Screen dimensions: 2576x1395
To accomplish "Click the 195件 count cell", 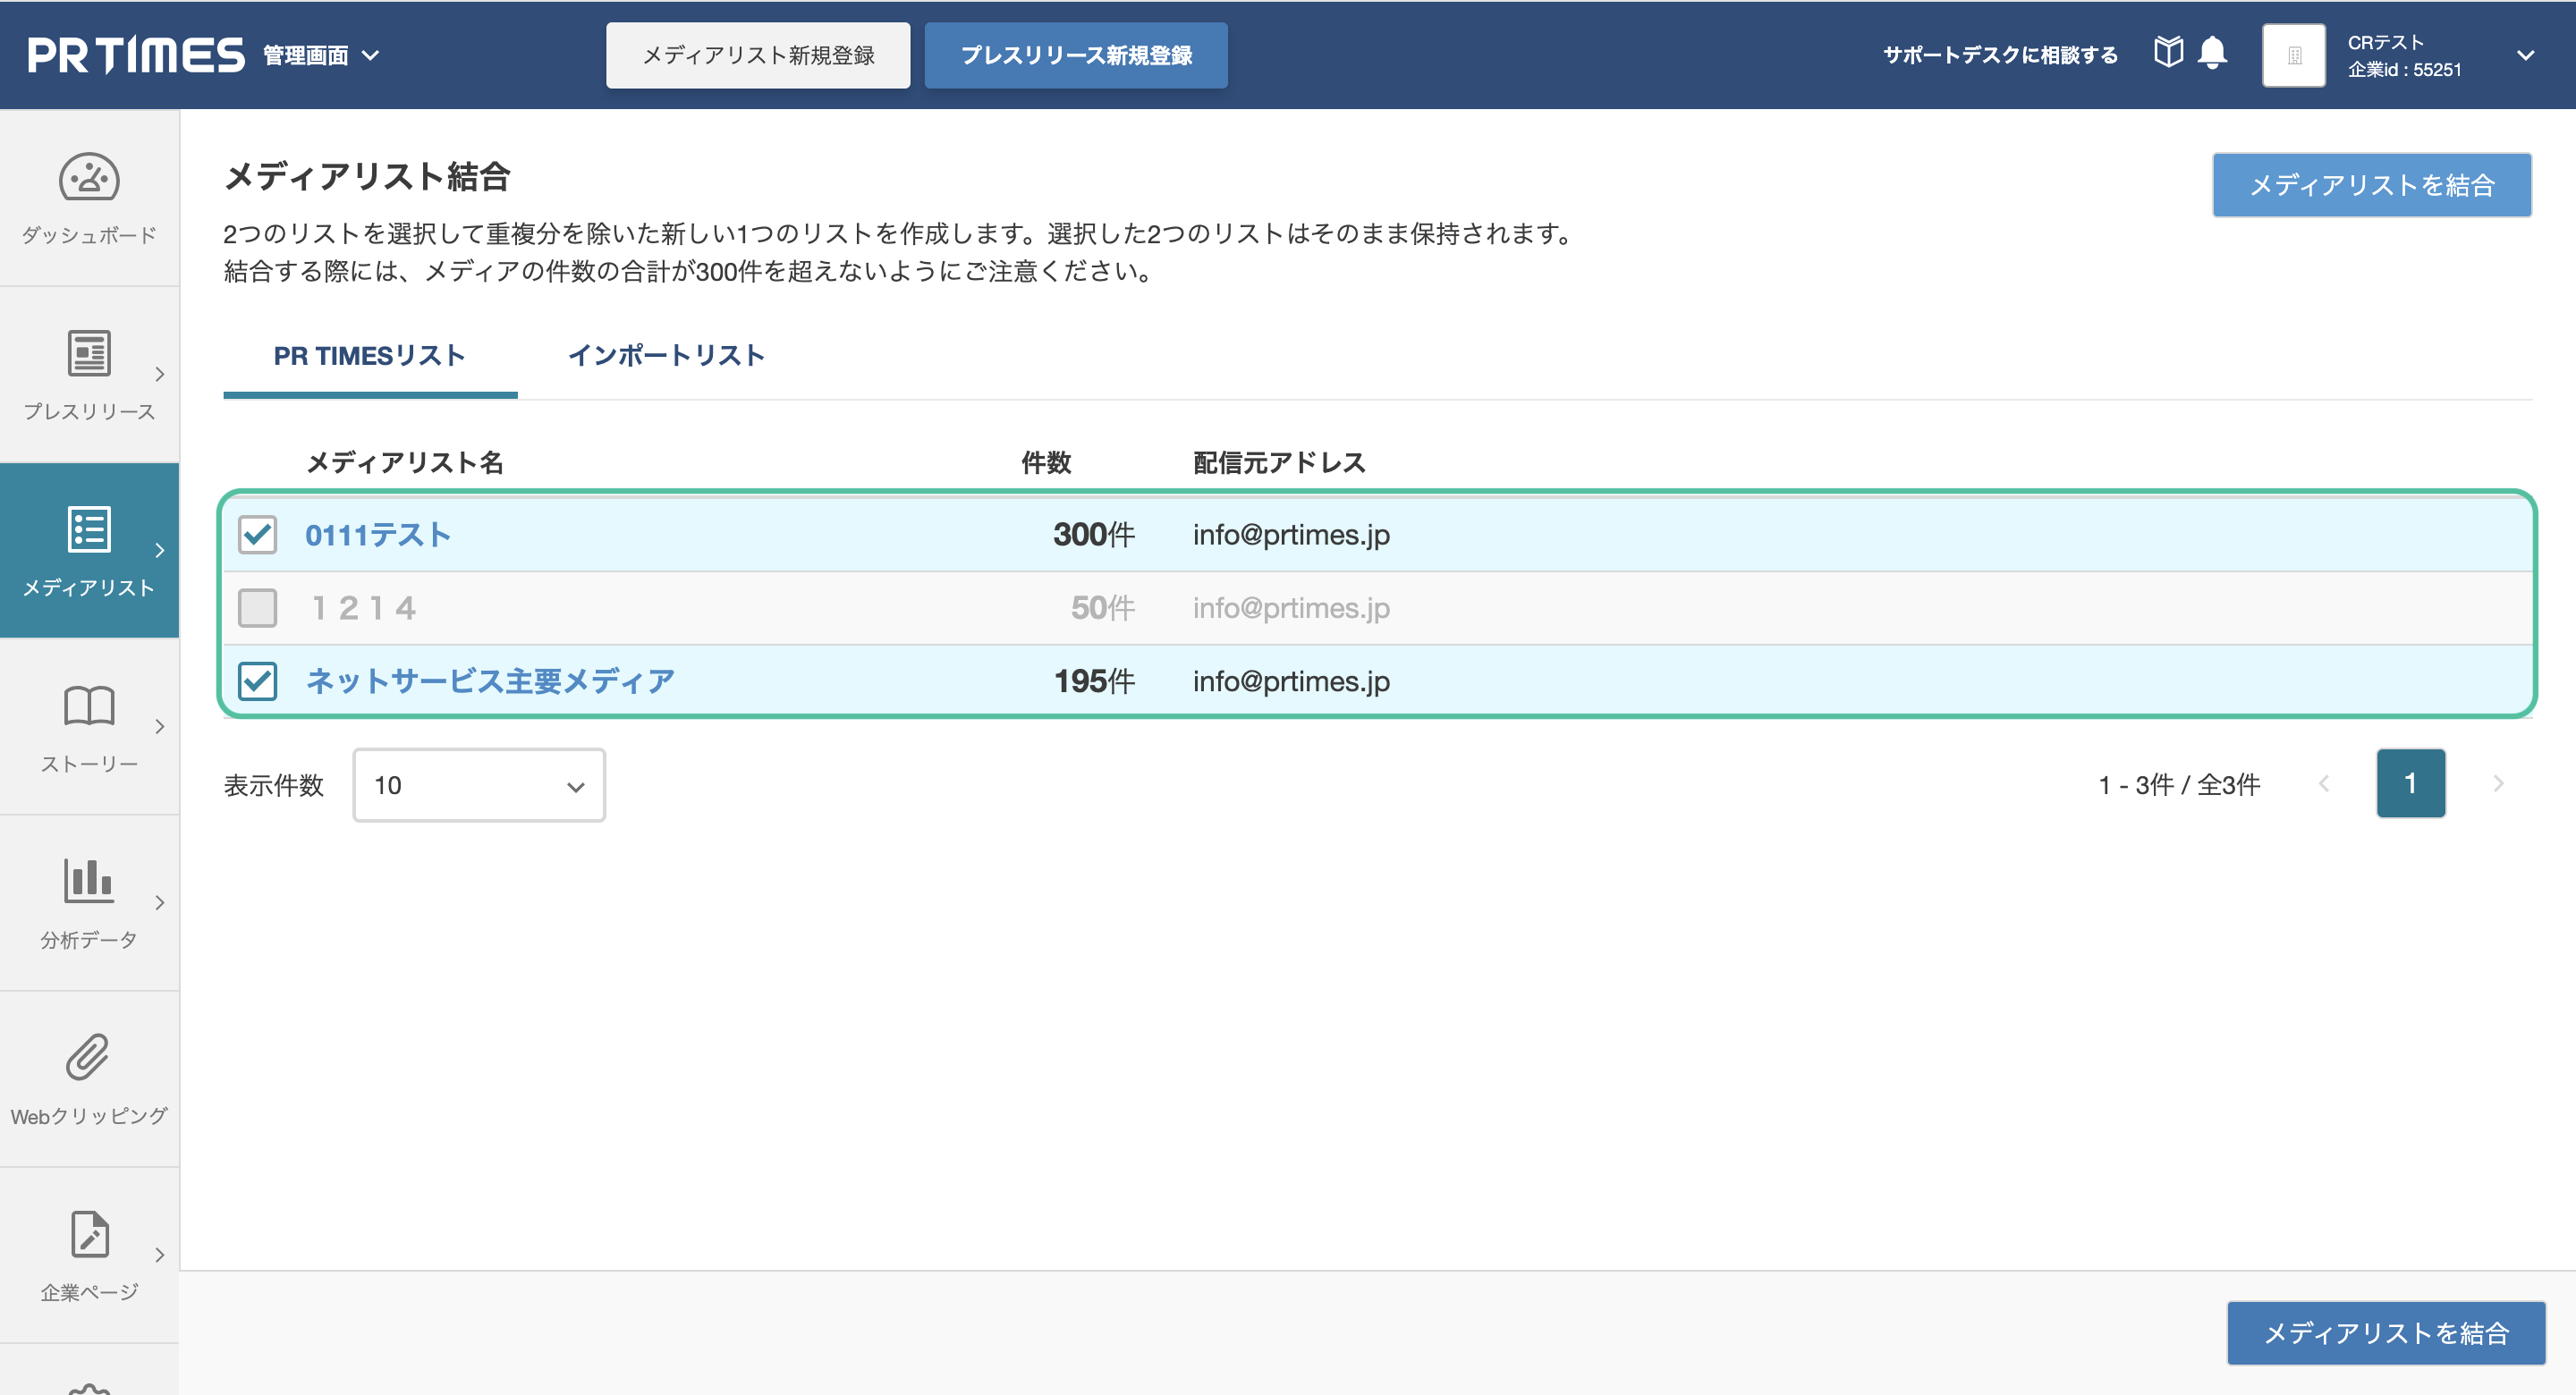I will 1094,681.
